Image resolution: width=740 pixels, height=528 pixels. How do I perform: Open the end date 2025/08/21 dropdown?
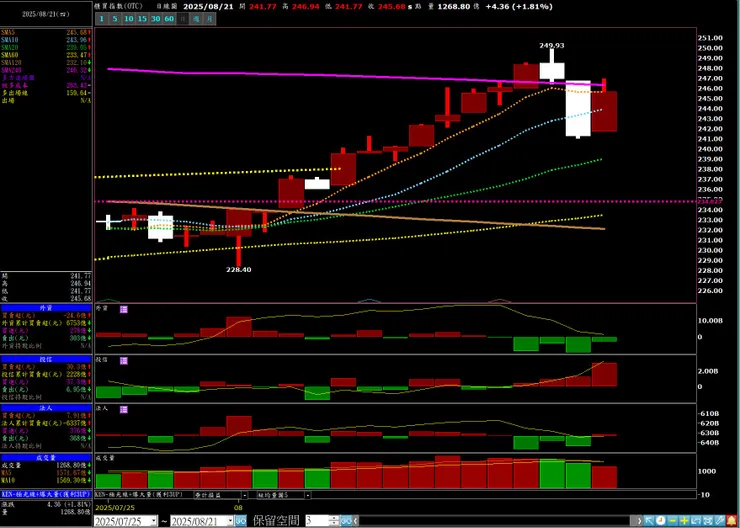230,521
